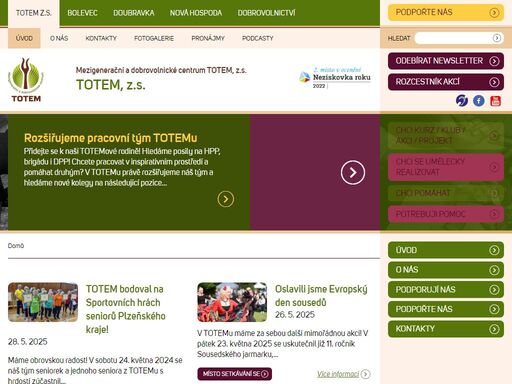Image resolution: width=512 pixels, height=384 pixels.
Task: Click the Domů breadcrumb
Action: point(16,246)
